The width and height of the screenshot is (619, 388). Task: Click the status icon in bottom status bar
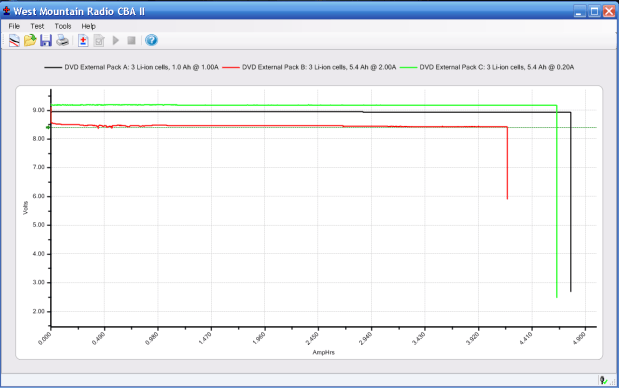(603, 381)
